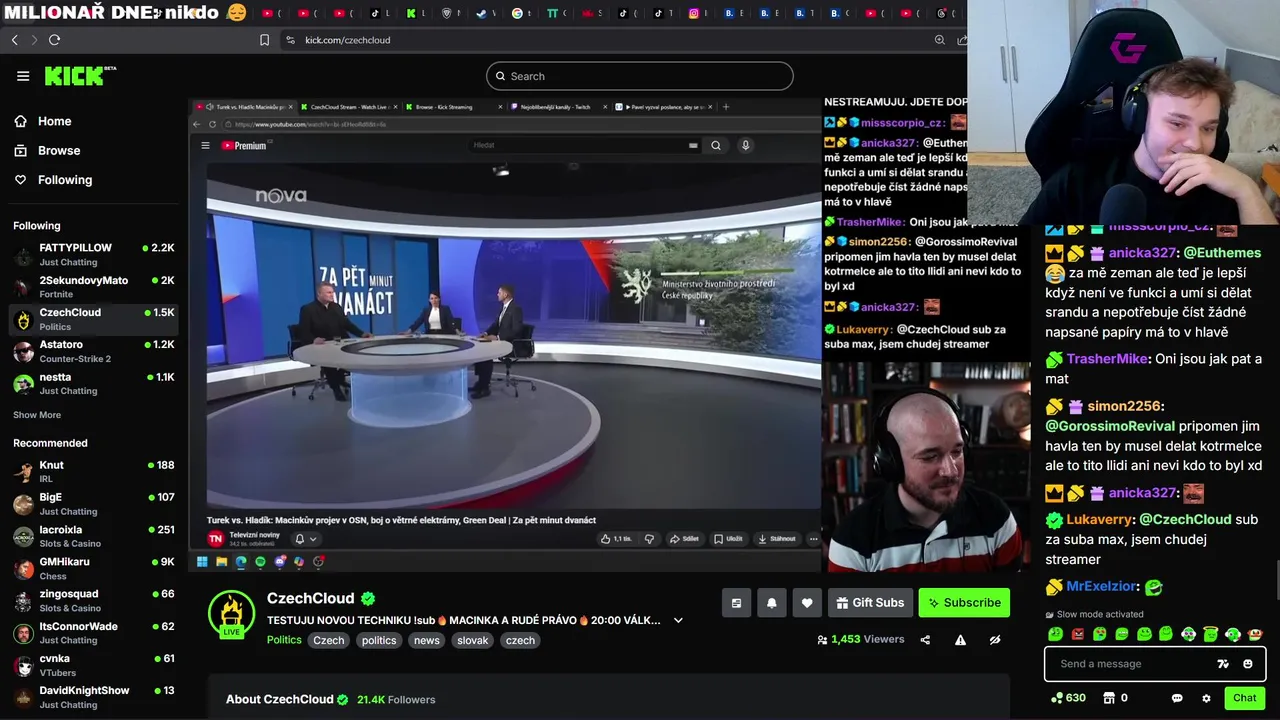This screenshot has height=720, width=1280.
Task: Open Astatoro channel in Following list
Action: [94, 351]
